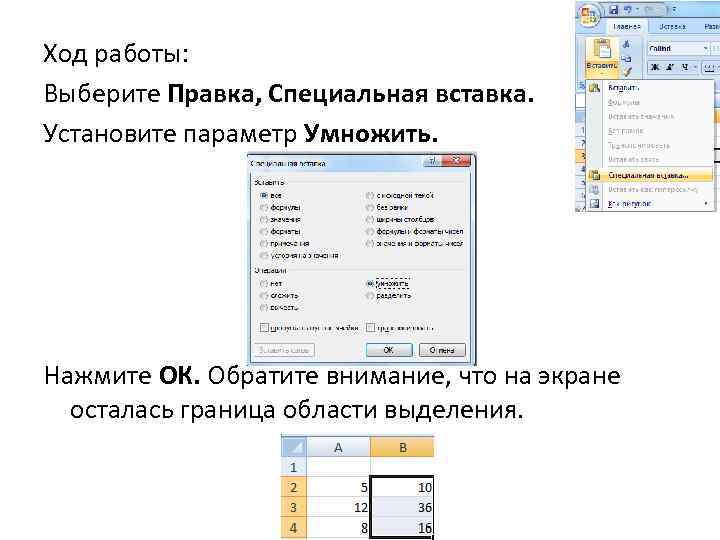This screenshot has width=720, height=540.
Task: Select row 3 header
Action: (294, 507)
